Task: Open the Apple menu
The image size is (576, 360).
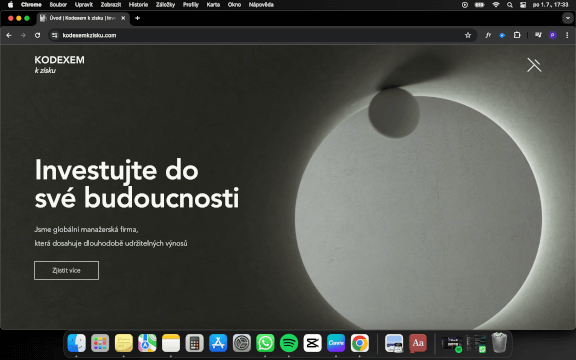Action: pos(10,5)
